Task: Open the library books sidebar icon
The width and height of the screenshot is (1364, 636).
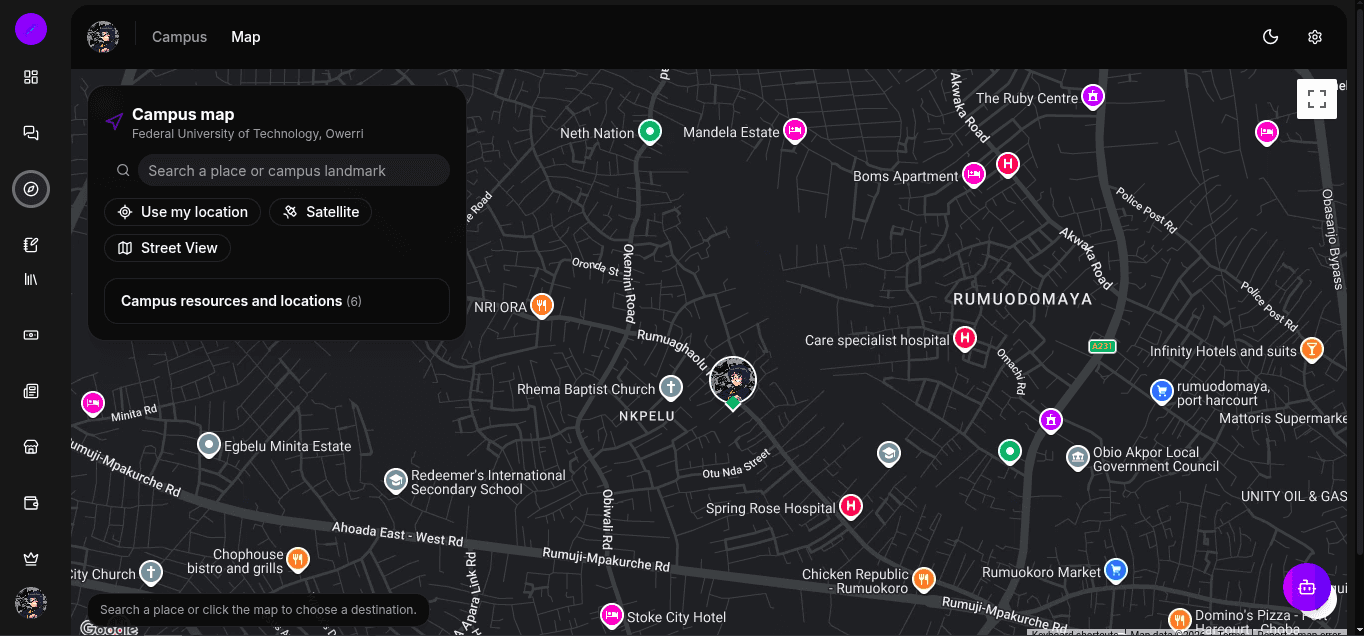Action: click(x=31, y=280)
